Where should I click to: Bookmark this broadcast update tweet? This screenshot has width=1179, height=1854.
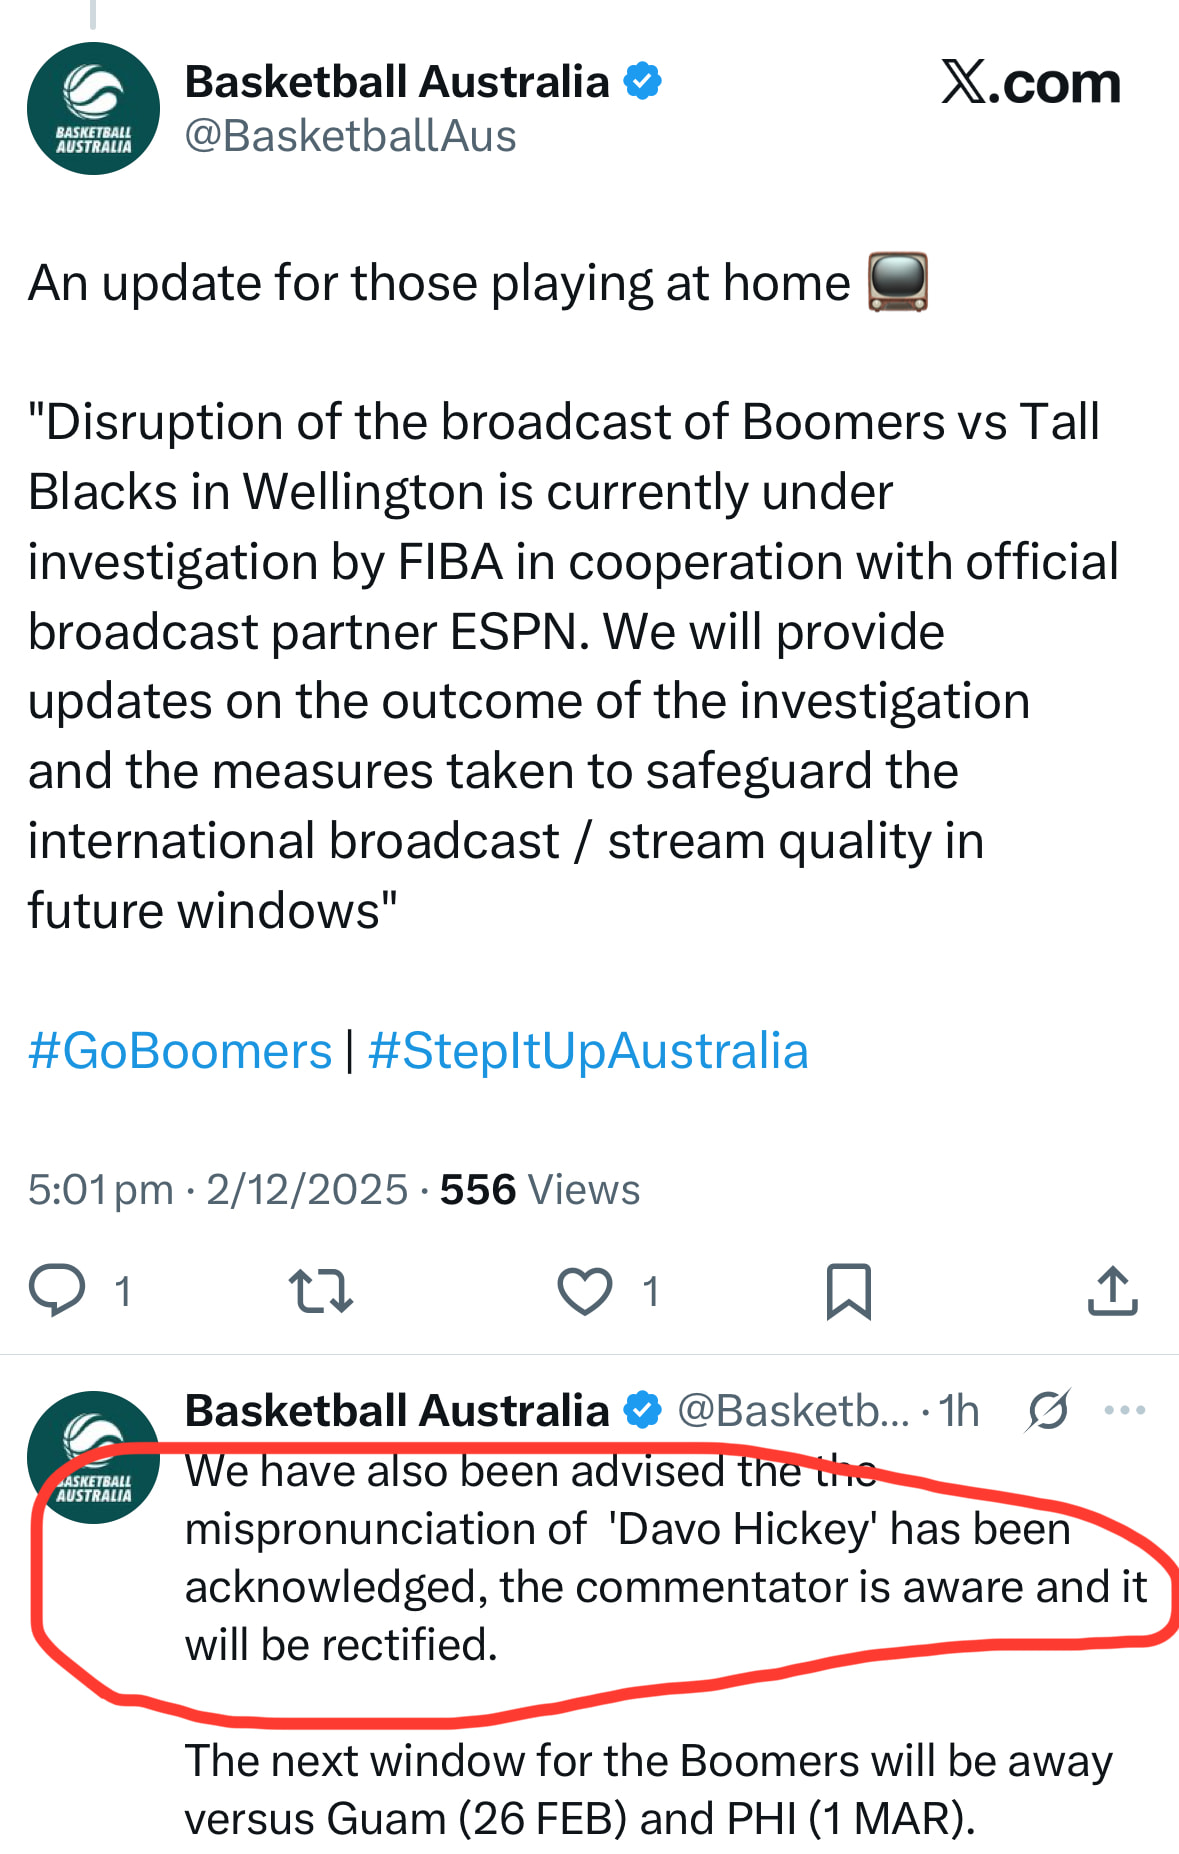coord(848,1291)
